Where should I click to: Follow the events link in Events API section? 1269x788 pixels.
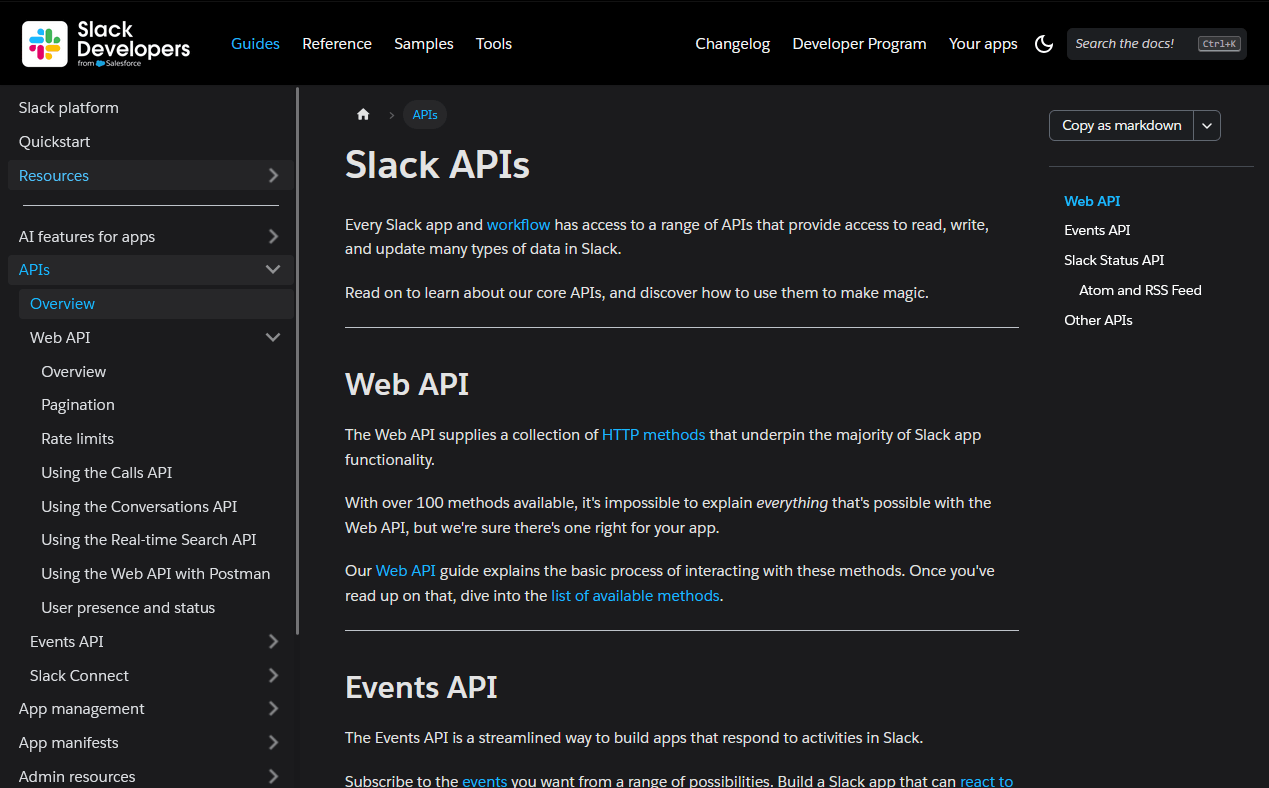(485, 781)
